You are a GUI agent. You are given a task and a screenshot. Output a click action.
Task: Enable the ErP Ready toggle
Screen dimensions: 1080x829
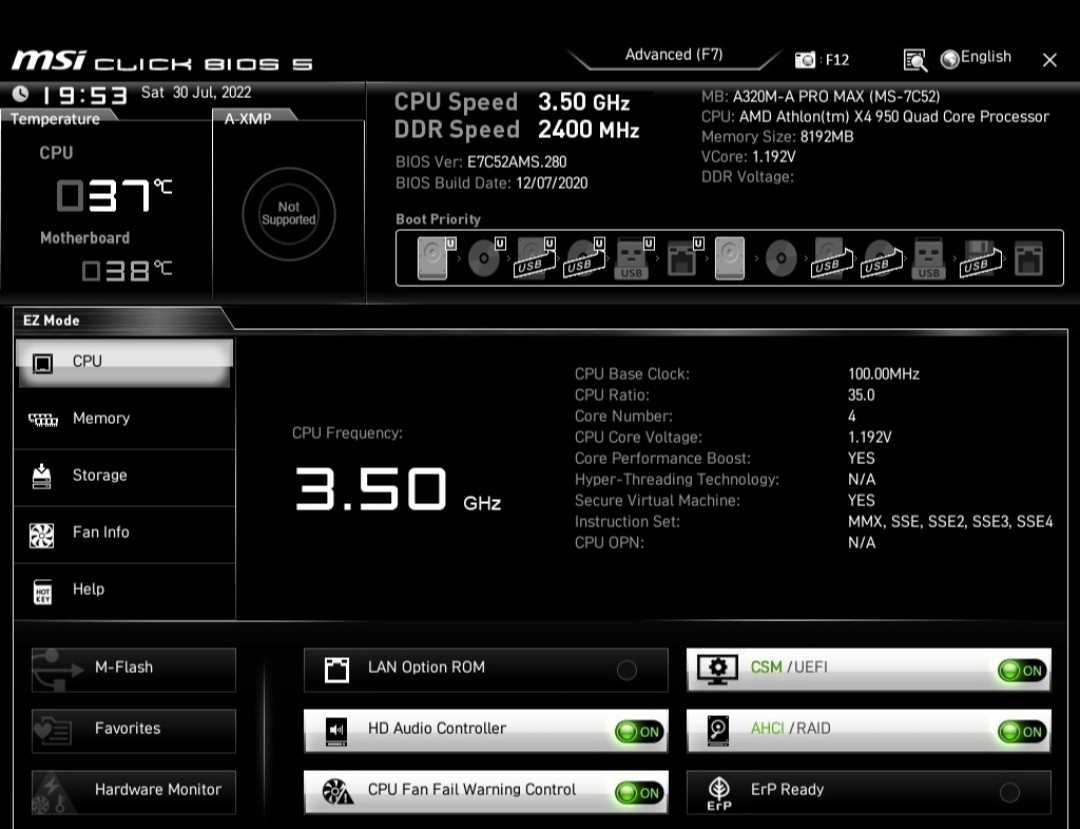tap(1010, 793)
